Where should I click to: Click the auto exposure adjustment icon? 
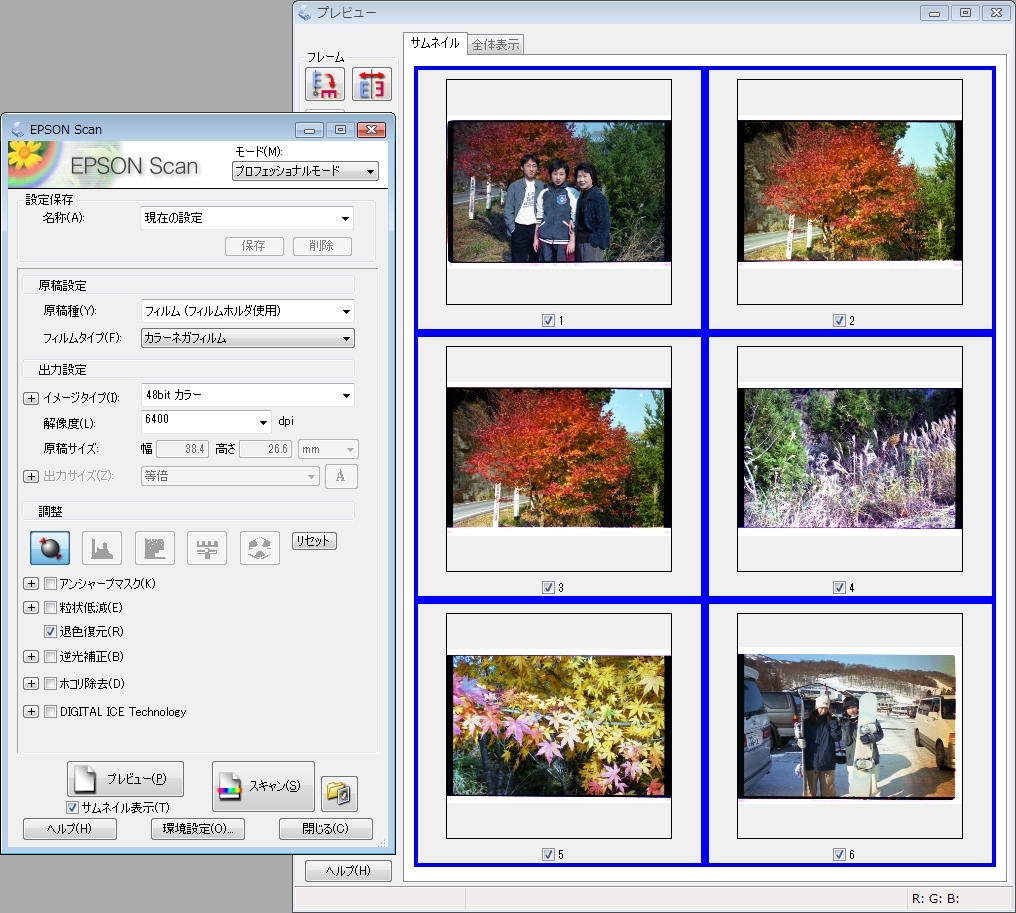50,547
